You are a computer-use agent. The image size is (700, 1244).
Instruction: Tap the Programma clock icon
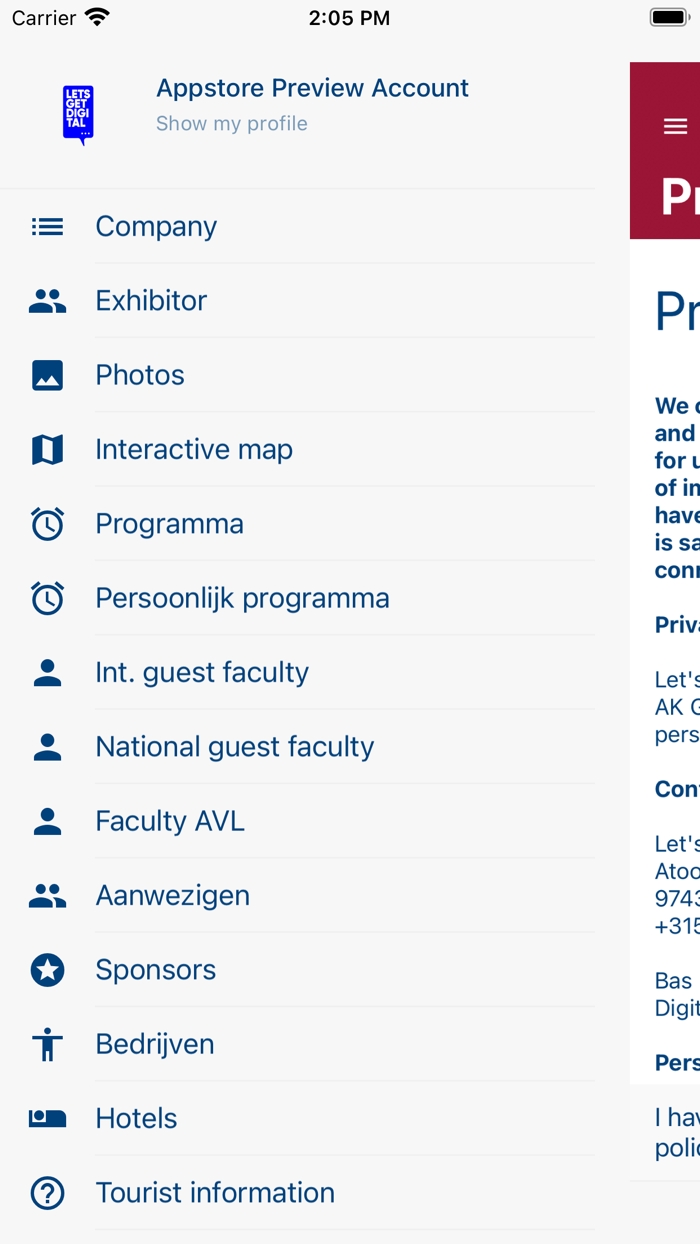pyautogui.click(x=47, y=523)
